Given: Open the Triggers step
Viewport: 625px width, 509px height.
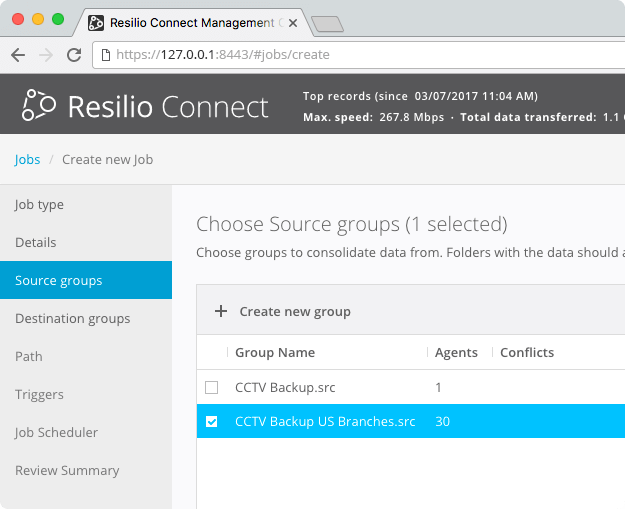Looking at the screenshot, I should click(86, 394).
